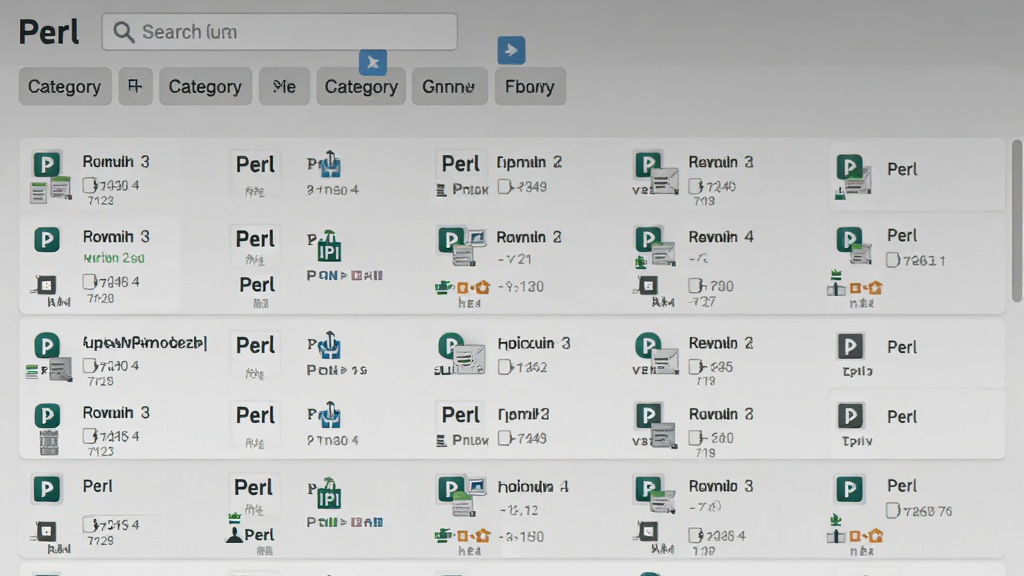
Task: Select the hash-symbol filter chip
Action: click(x=135, y=86)
